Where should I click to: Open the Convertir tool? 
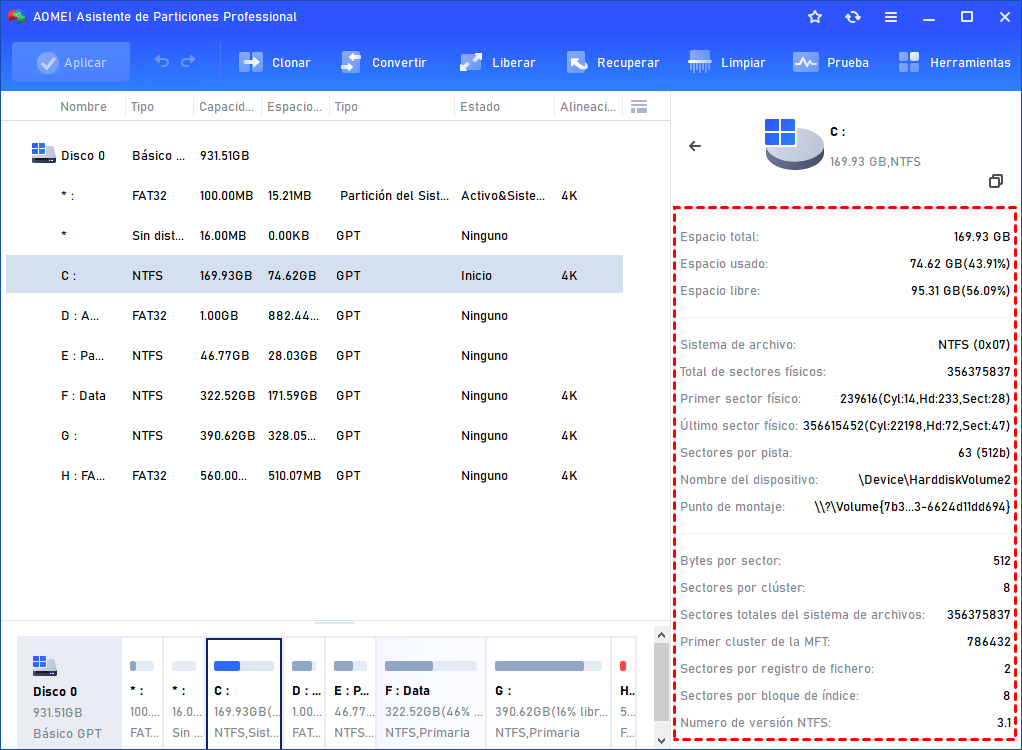point(384,62)
